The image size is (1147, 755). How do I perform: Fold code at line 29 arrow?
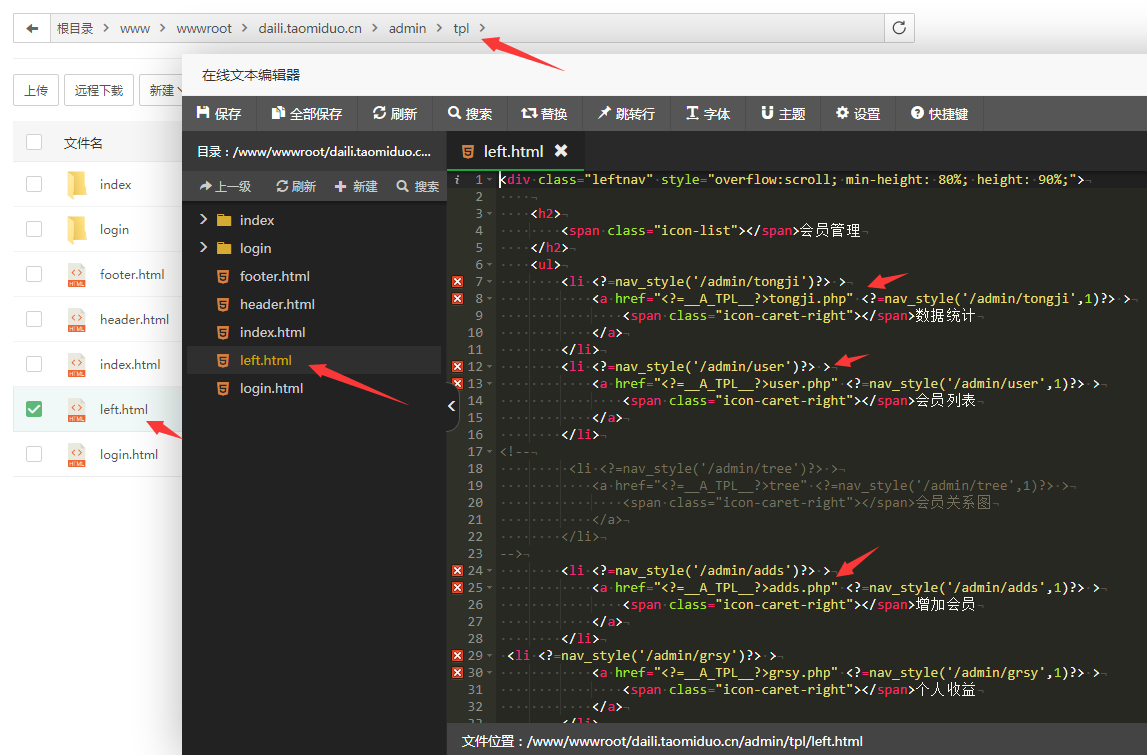tap(489, 656)
